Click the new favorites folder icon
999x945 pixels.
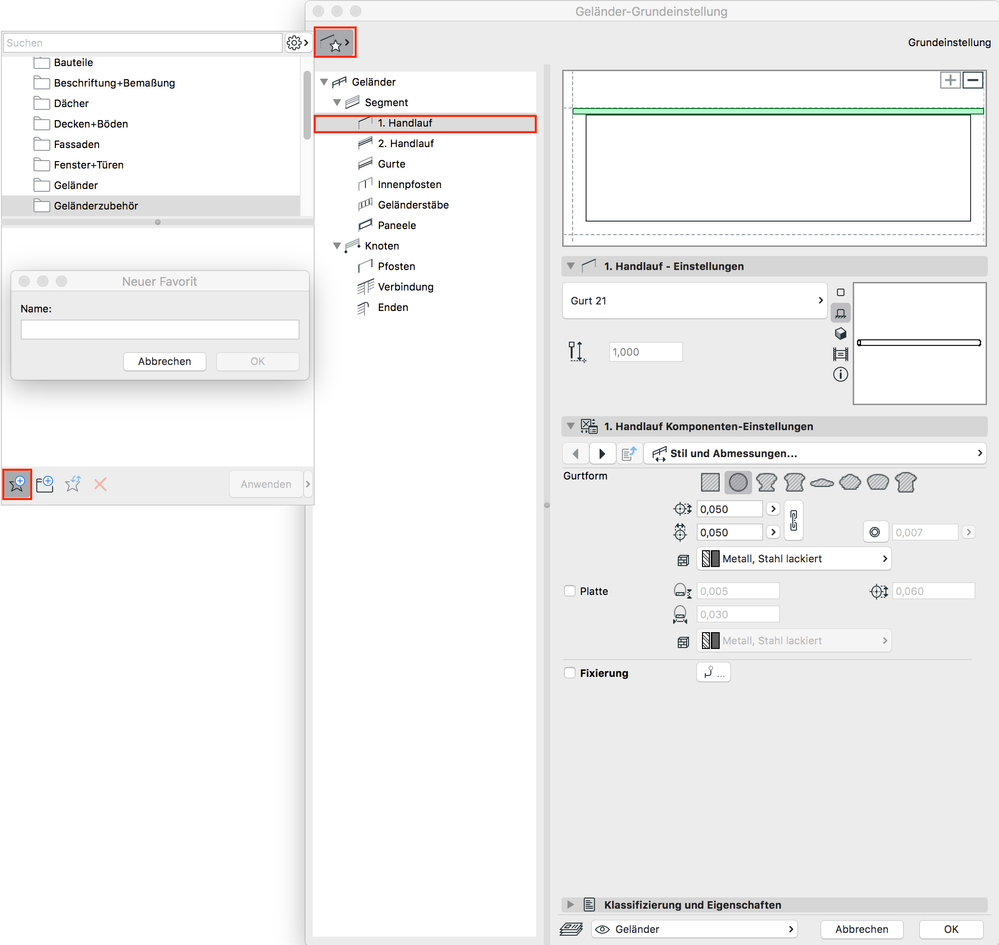[45, 484]
